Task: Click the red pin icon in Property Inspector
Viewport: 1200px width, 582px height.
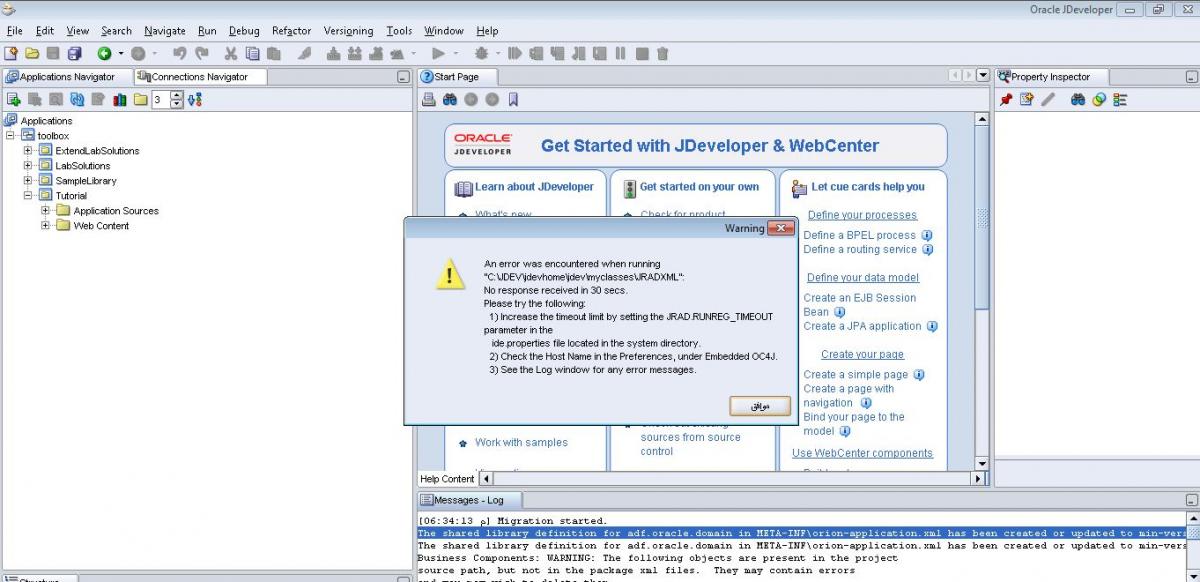Action: [1006, 99]
